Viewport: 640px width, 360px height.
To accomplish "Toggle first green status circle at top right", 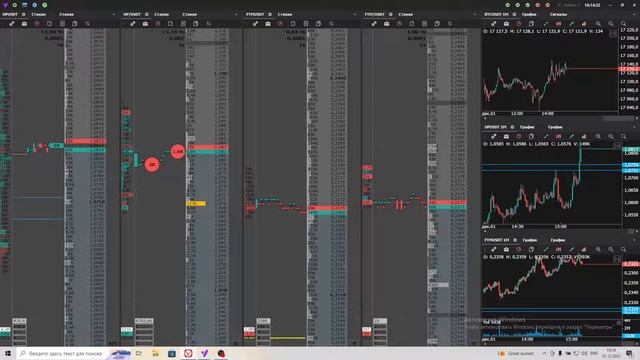I will 507,5.
